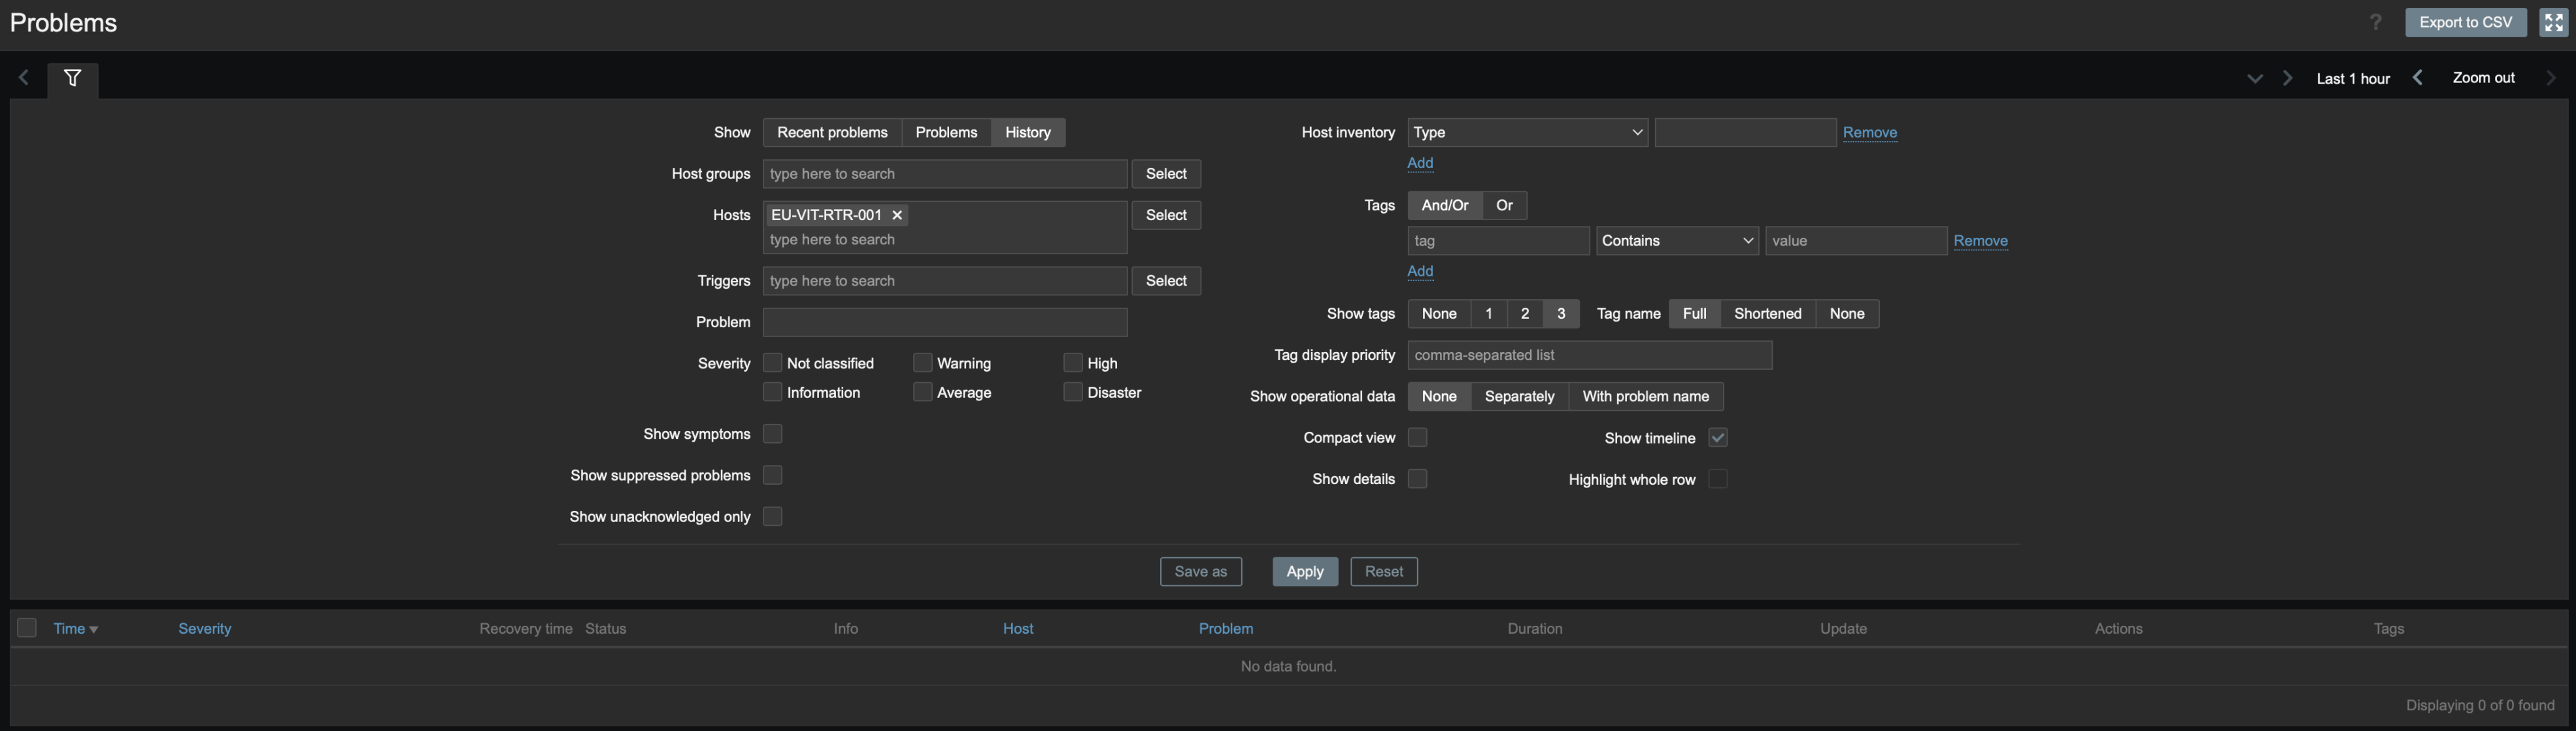The height and width of the screenshot is (731, 2576).
Task: Switch Show to Recent problems
Action: click(832, 132)
